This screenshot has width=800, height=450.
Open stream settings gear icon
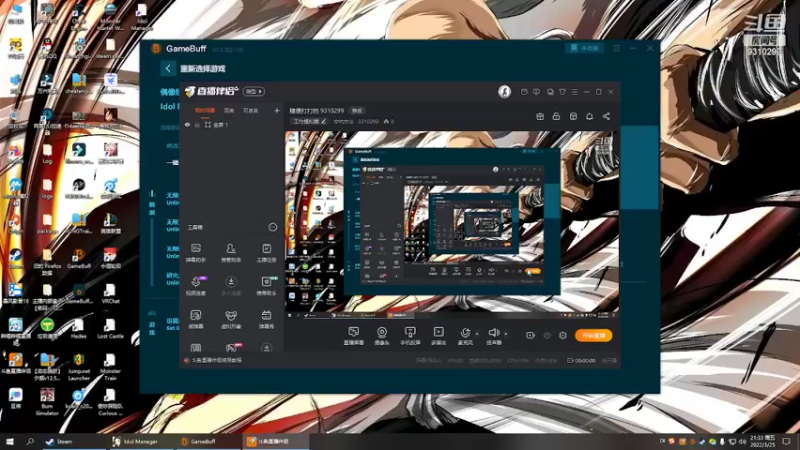563,336
